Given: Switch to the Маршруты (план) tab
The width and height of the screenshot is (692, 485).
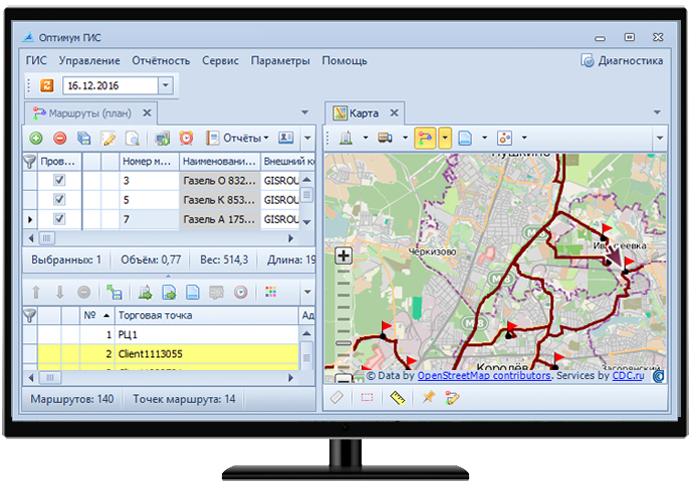Looking at the screenshot, I should pos(90,113).
